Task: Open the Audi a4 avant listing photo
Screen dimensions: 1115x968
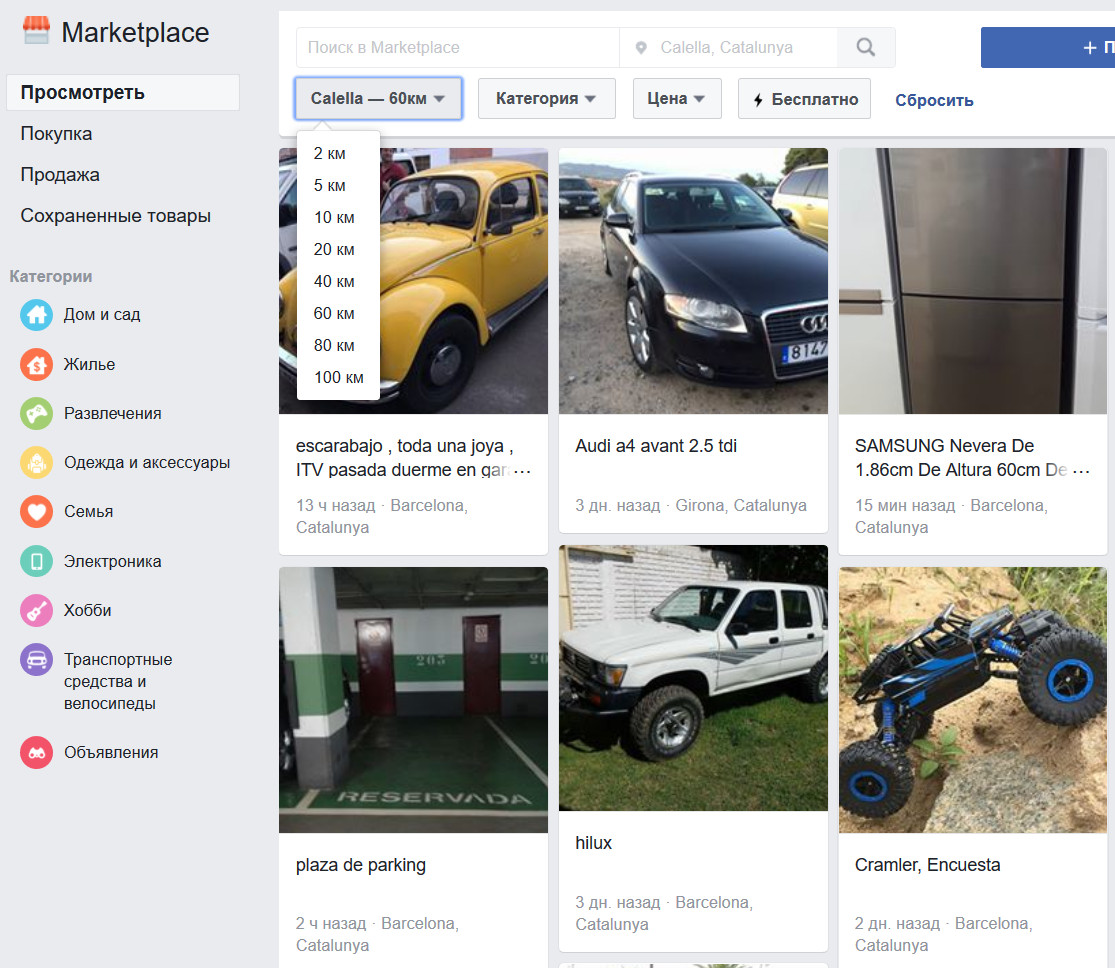Action: tap(693, 281)
